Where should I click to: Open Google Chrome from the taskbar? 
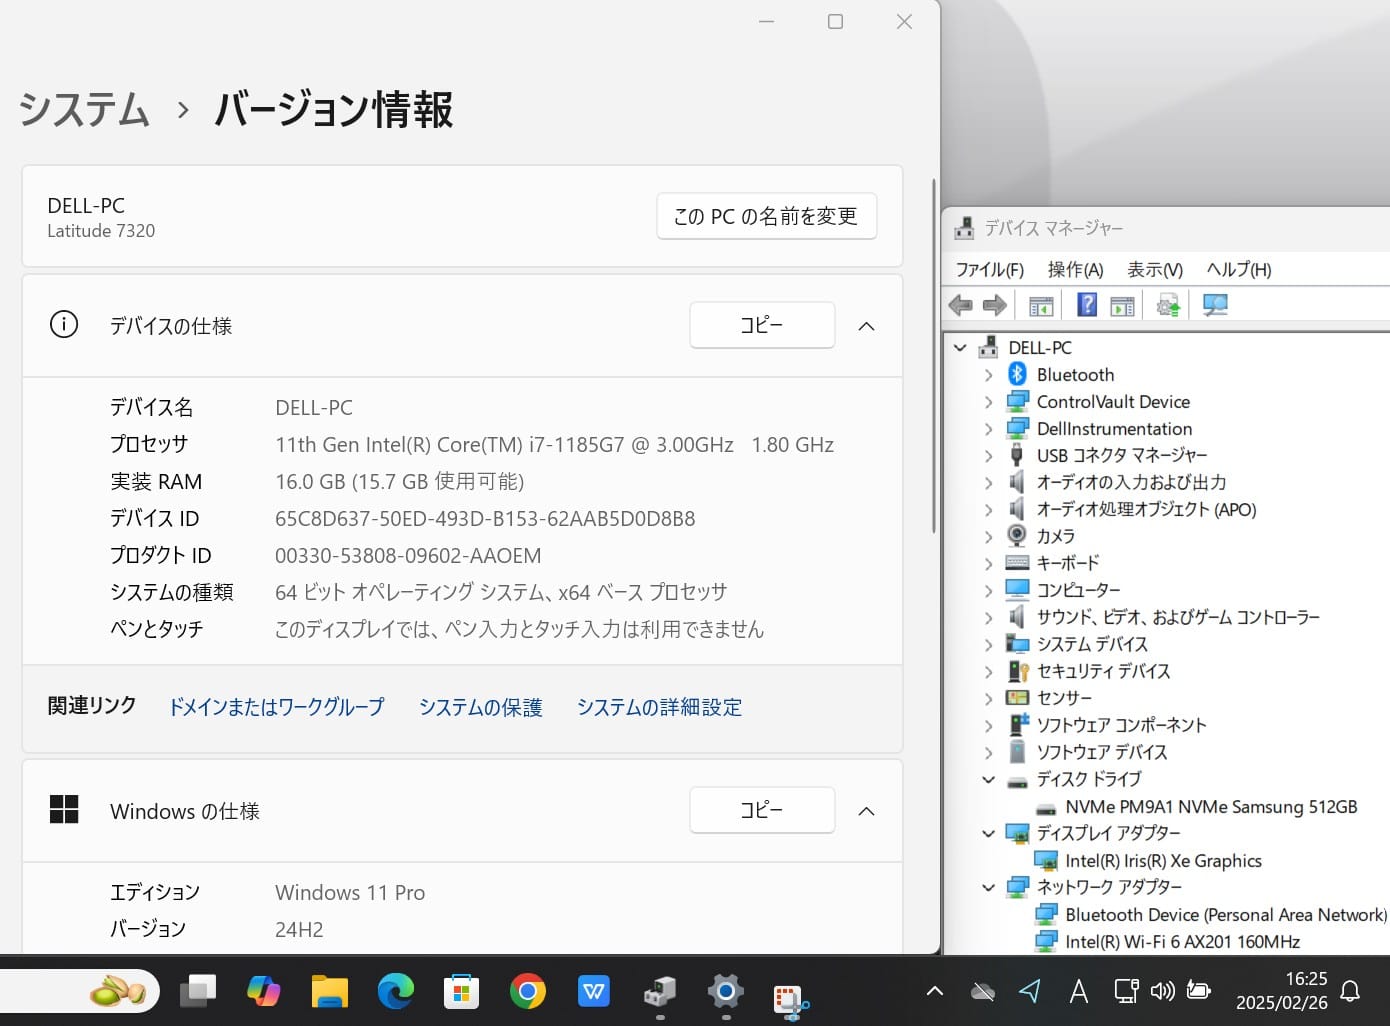(x=527, y=992)
